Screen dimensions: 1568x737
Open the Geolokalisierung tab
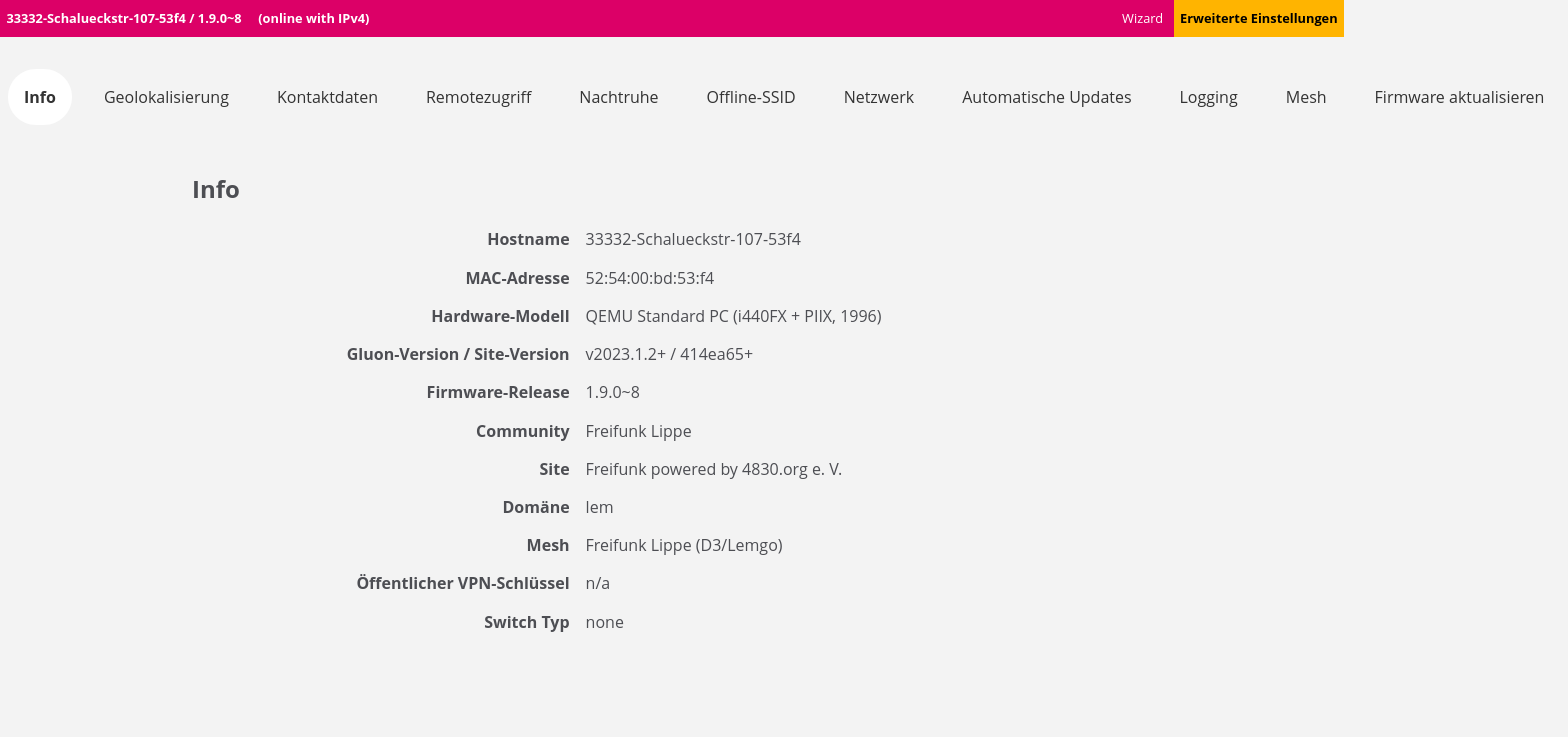(166, 97)
